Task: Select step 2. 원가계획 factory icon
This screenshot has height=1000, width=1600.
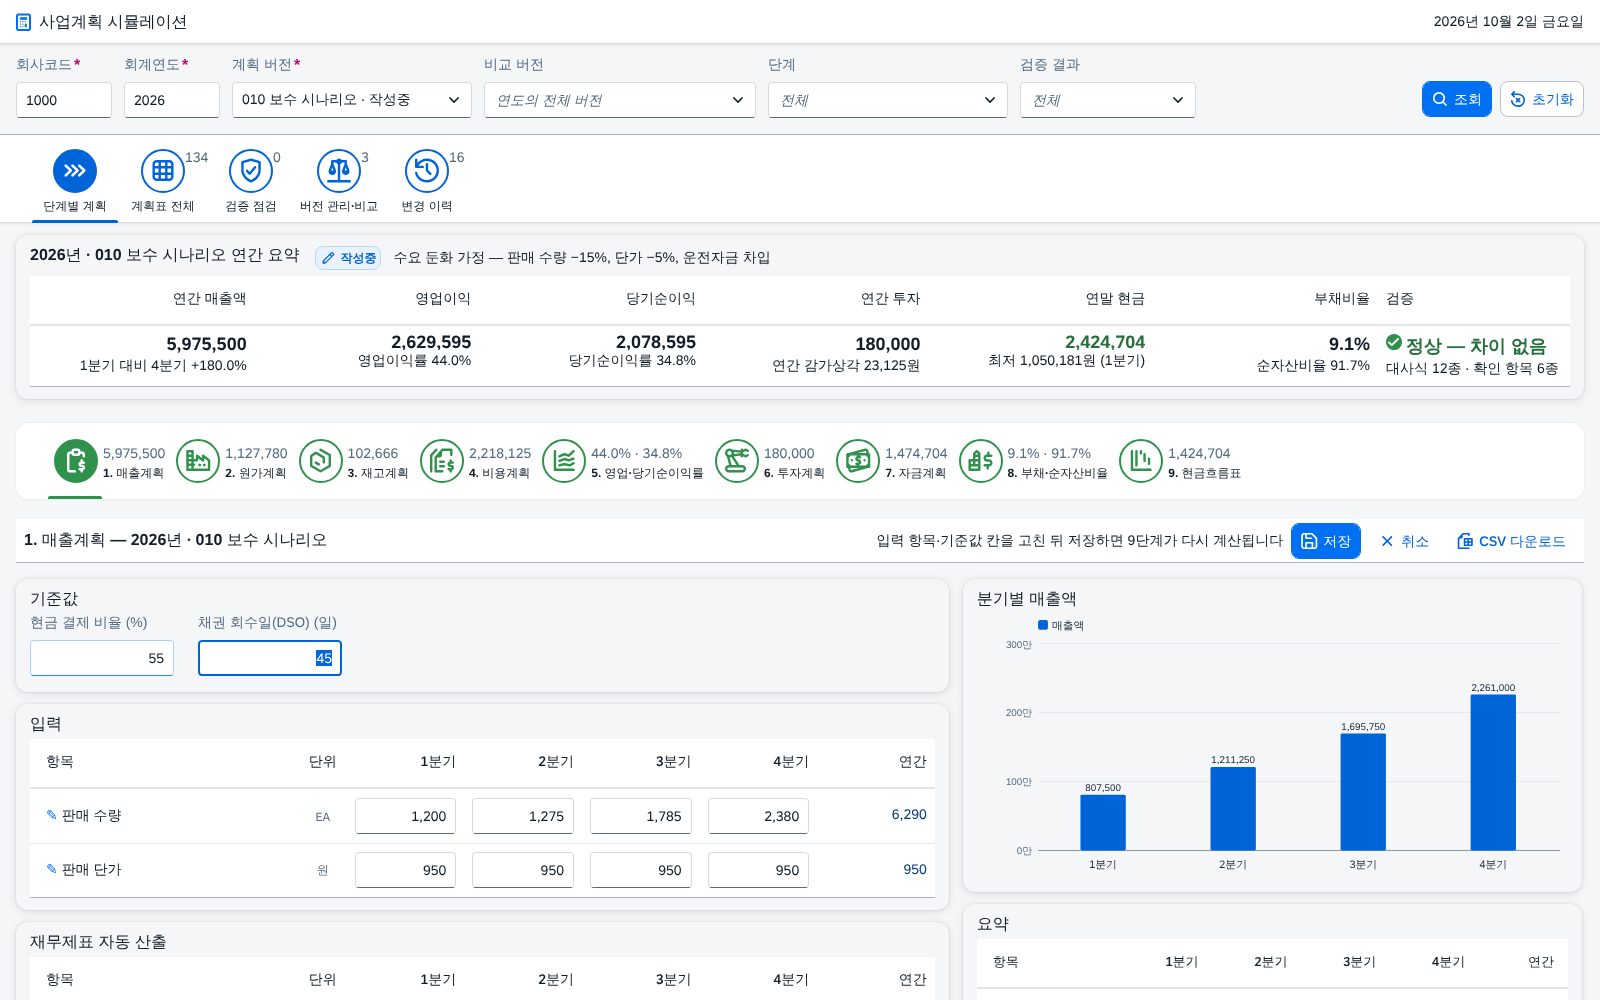Action: [x=198, y=461]
